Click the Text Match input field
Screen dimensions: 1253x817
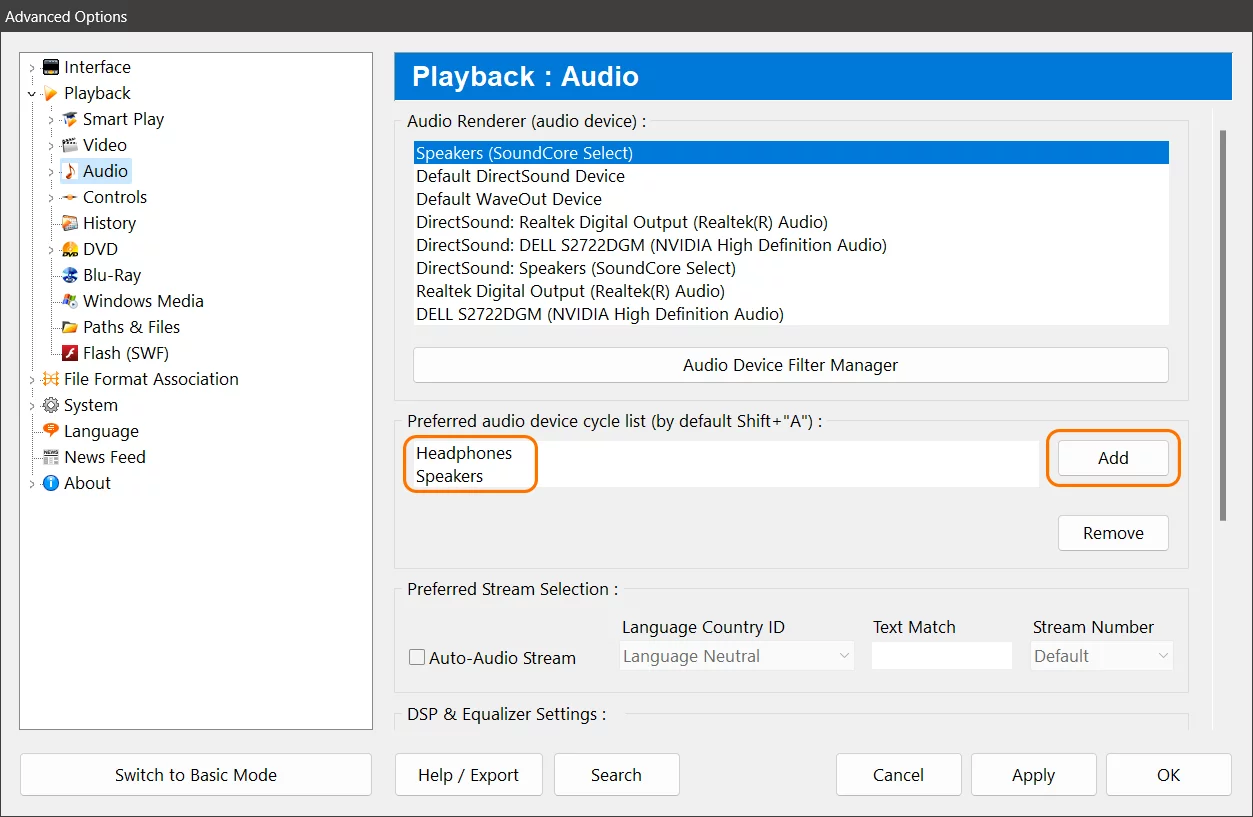(x=942, y=656)
